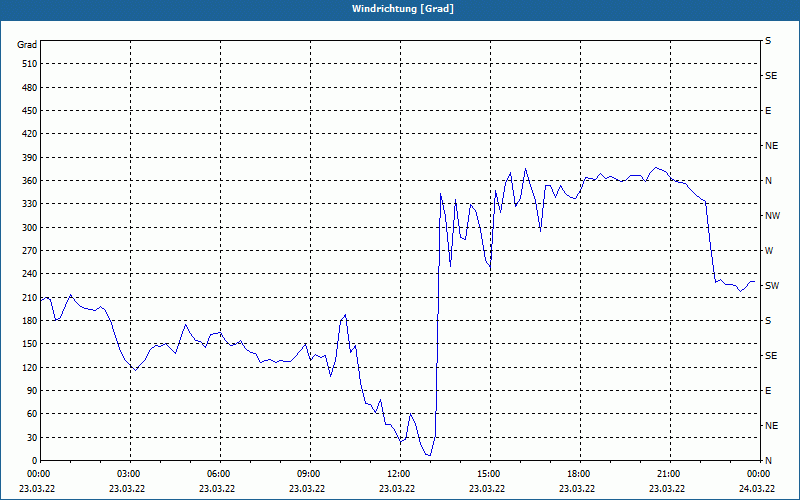This screenshot has height=500, width=800.
Task: Click the N compass label level with 0
Action: tap(768, 461)
